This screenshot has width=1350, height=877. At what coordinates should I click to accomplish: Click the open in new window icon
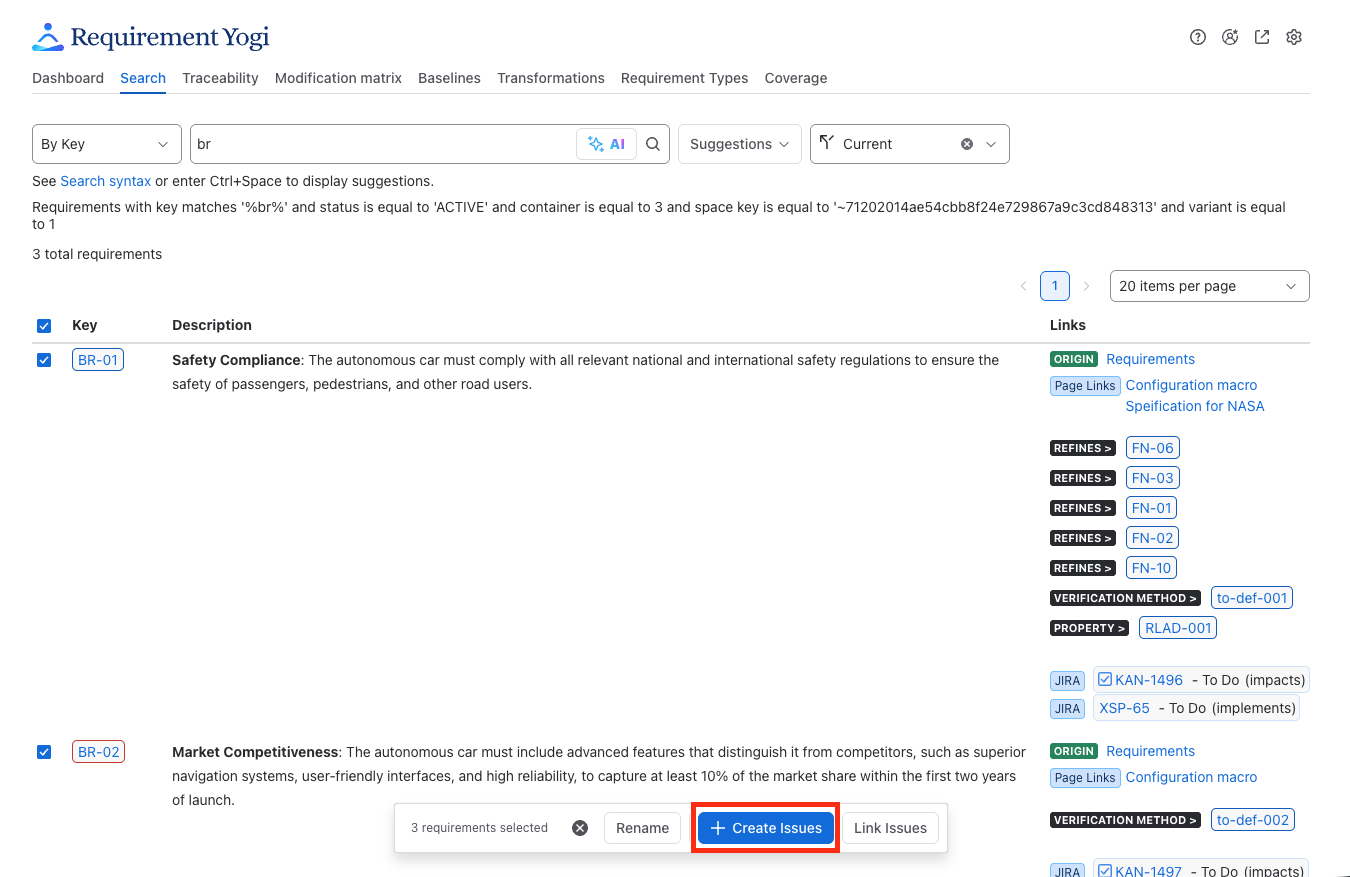point(1262,37)
